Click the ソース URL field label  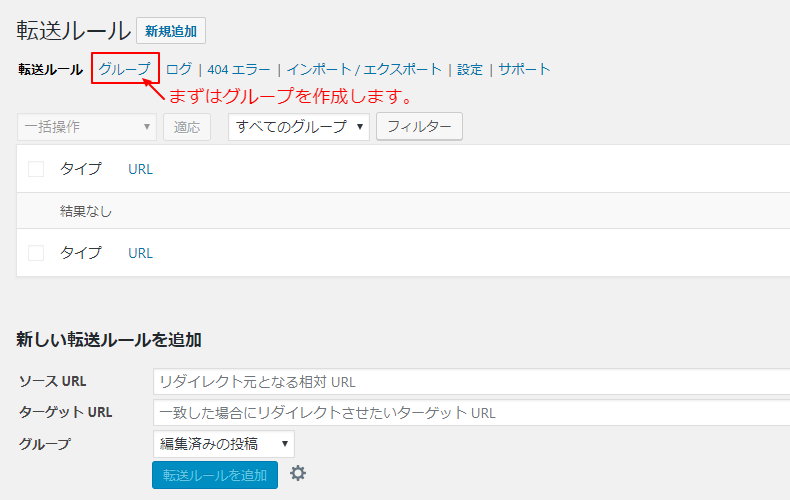52,382
